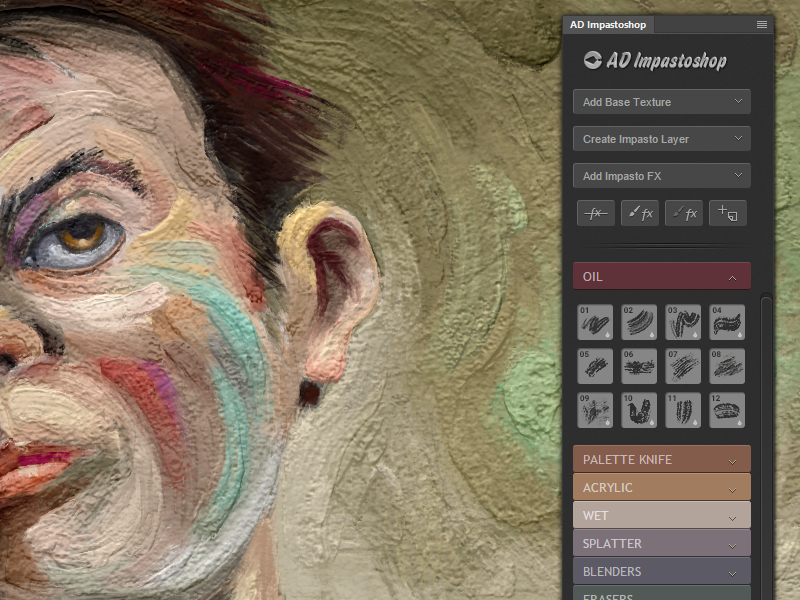Click the strikethrough fx remove effects icon
Image resolution: width=800 pixels, height=600 pixels.
point(595,213)
